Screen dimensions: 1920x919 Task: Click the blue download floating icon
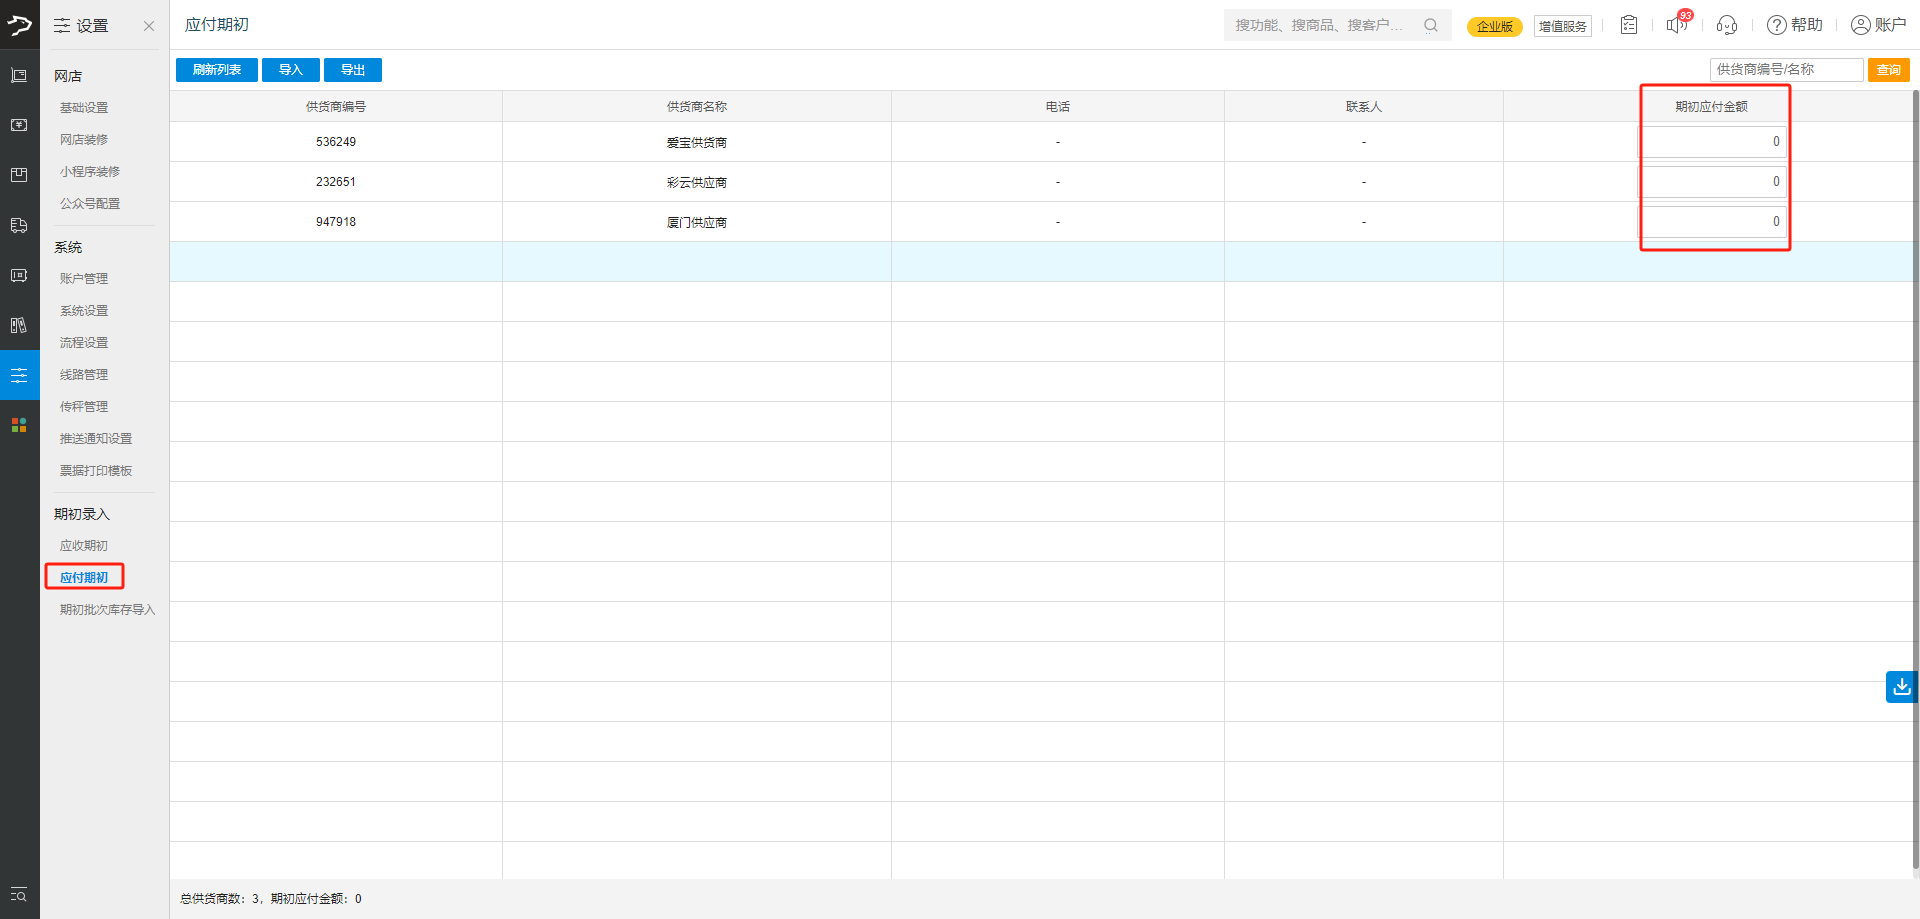coord(1901,687)
